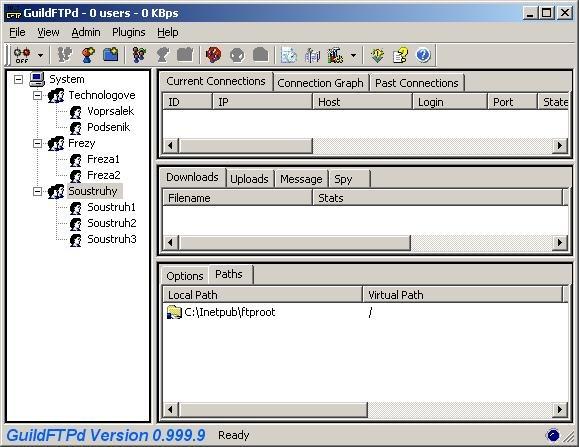
Task: Click the Virtual Path column header
Action: [x=463, y=295]
